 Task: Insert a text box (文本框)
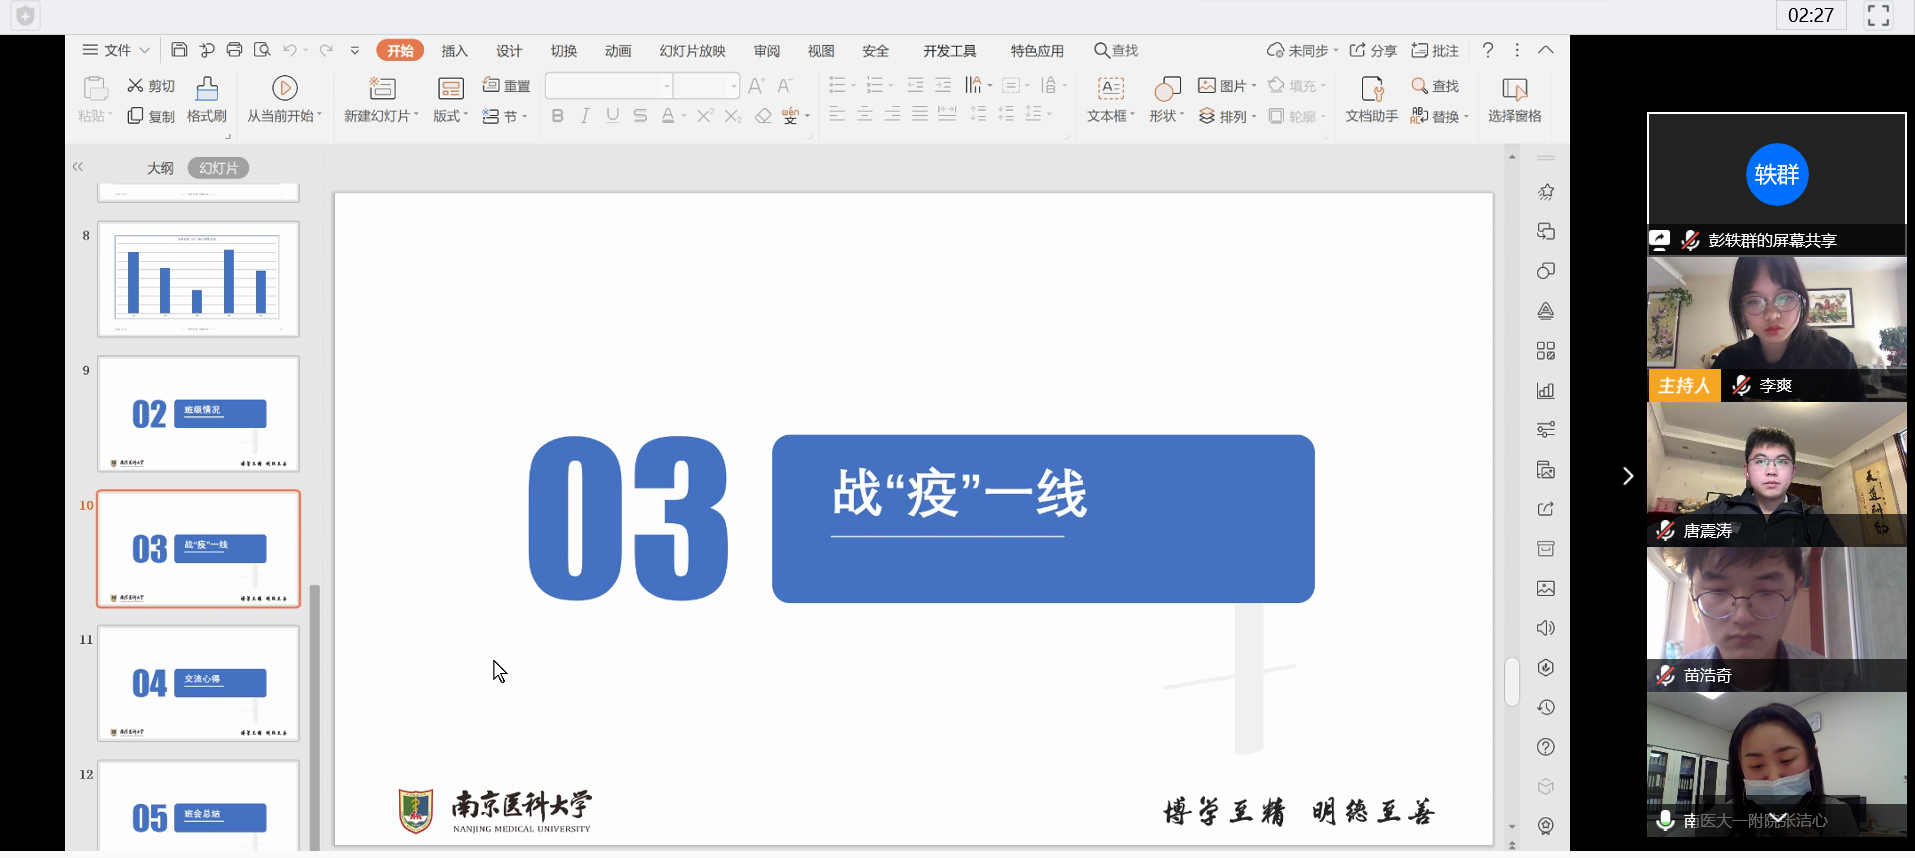click(x=1110, y=89)
